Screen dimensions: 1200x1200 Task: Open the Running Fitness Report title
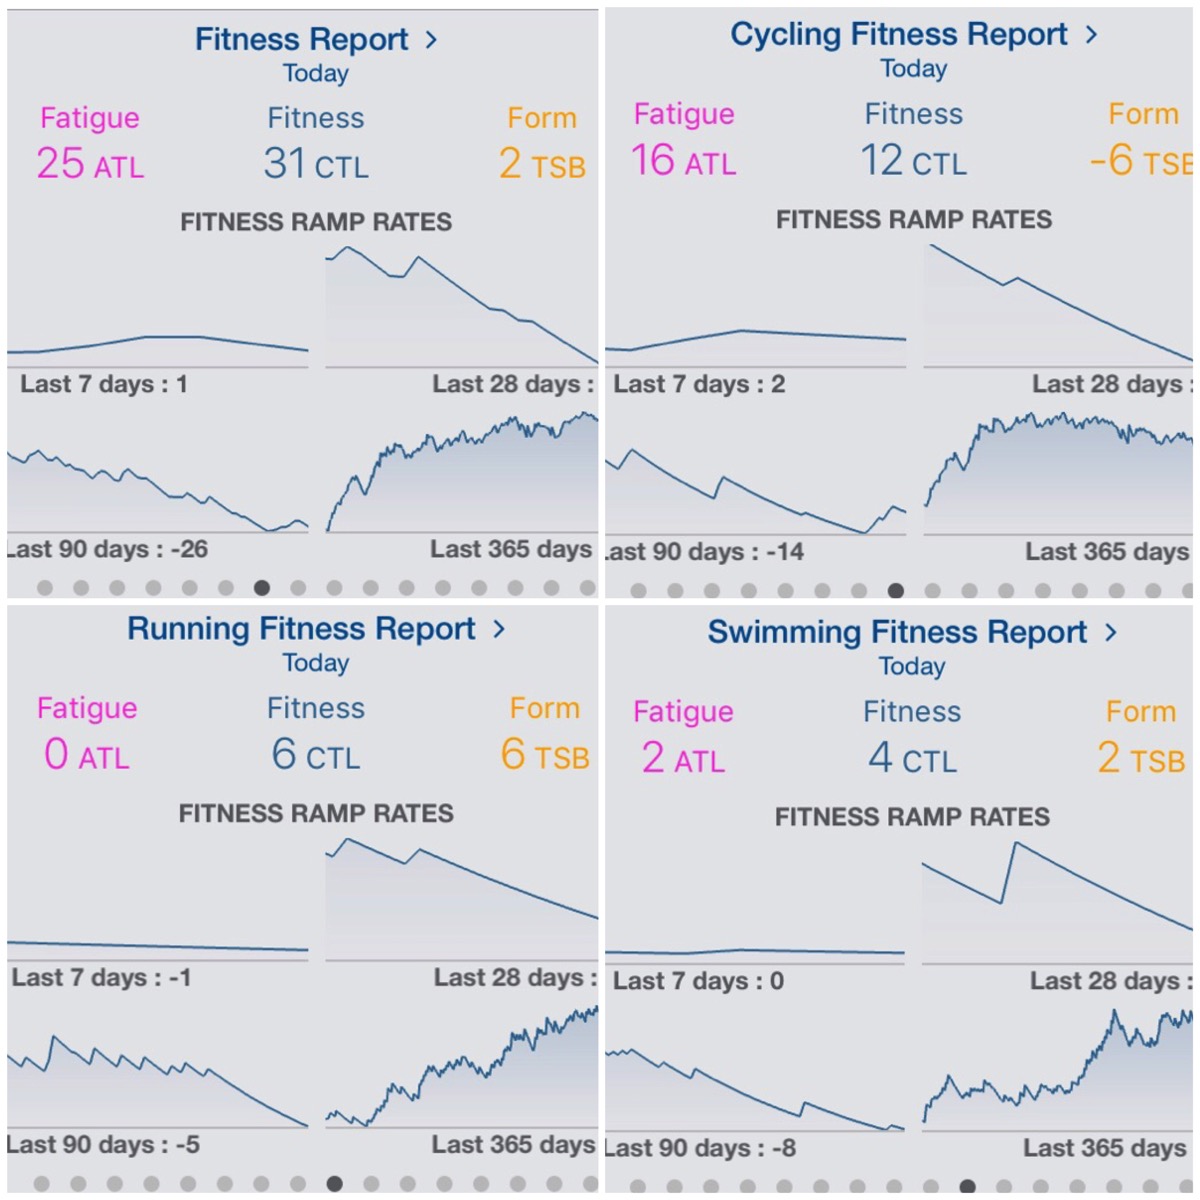point(301,629)
